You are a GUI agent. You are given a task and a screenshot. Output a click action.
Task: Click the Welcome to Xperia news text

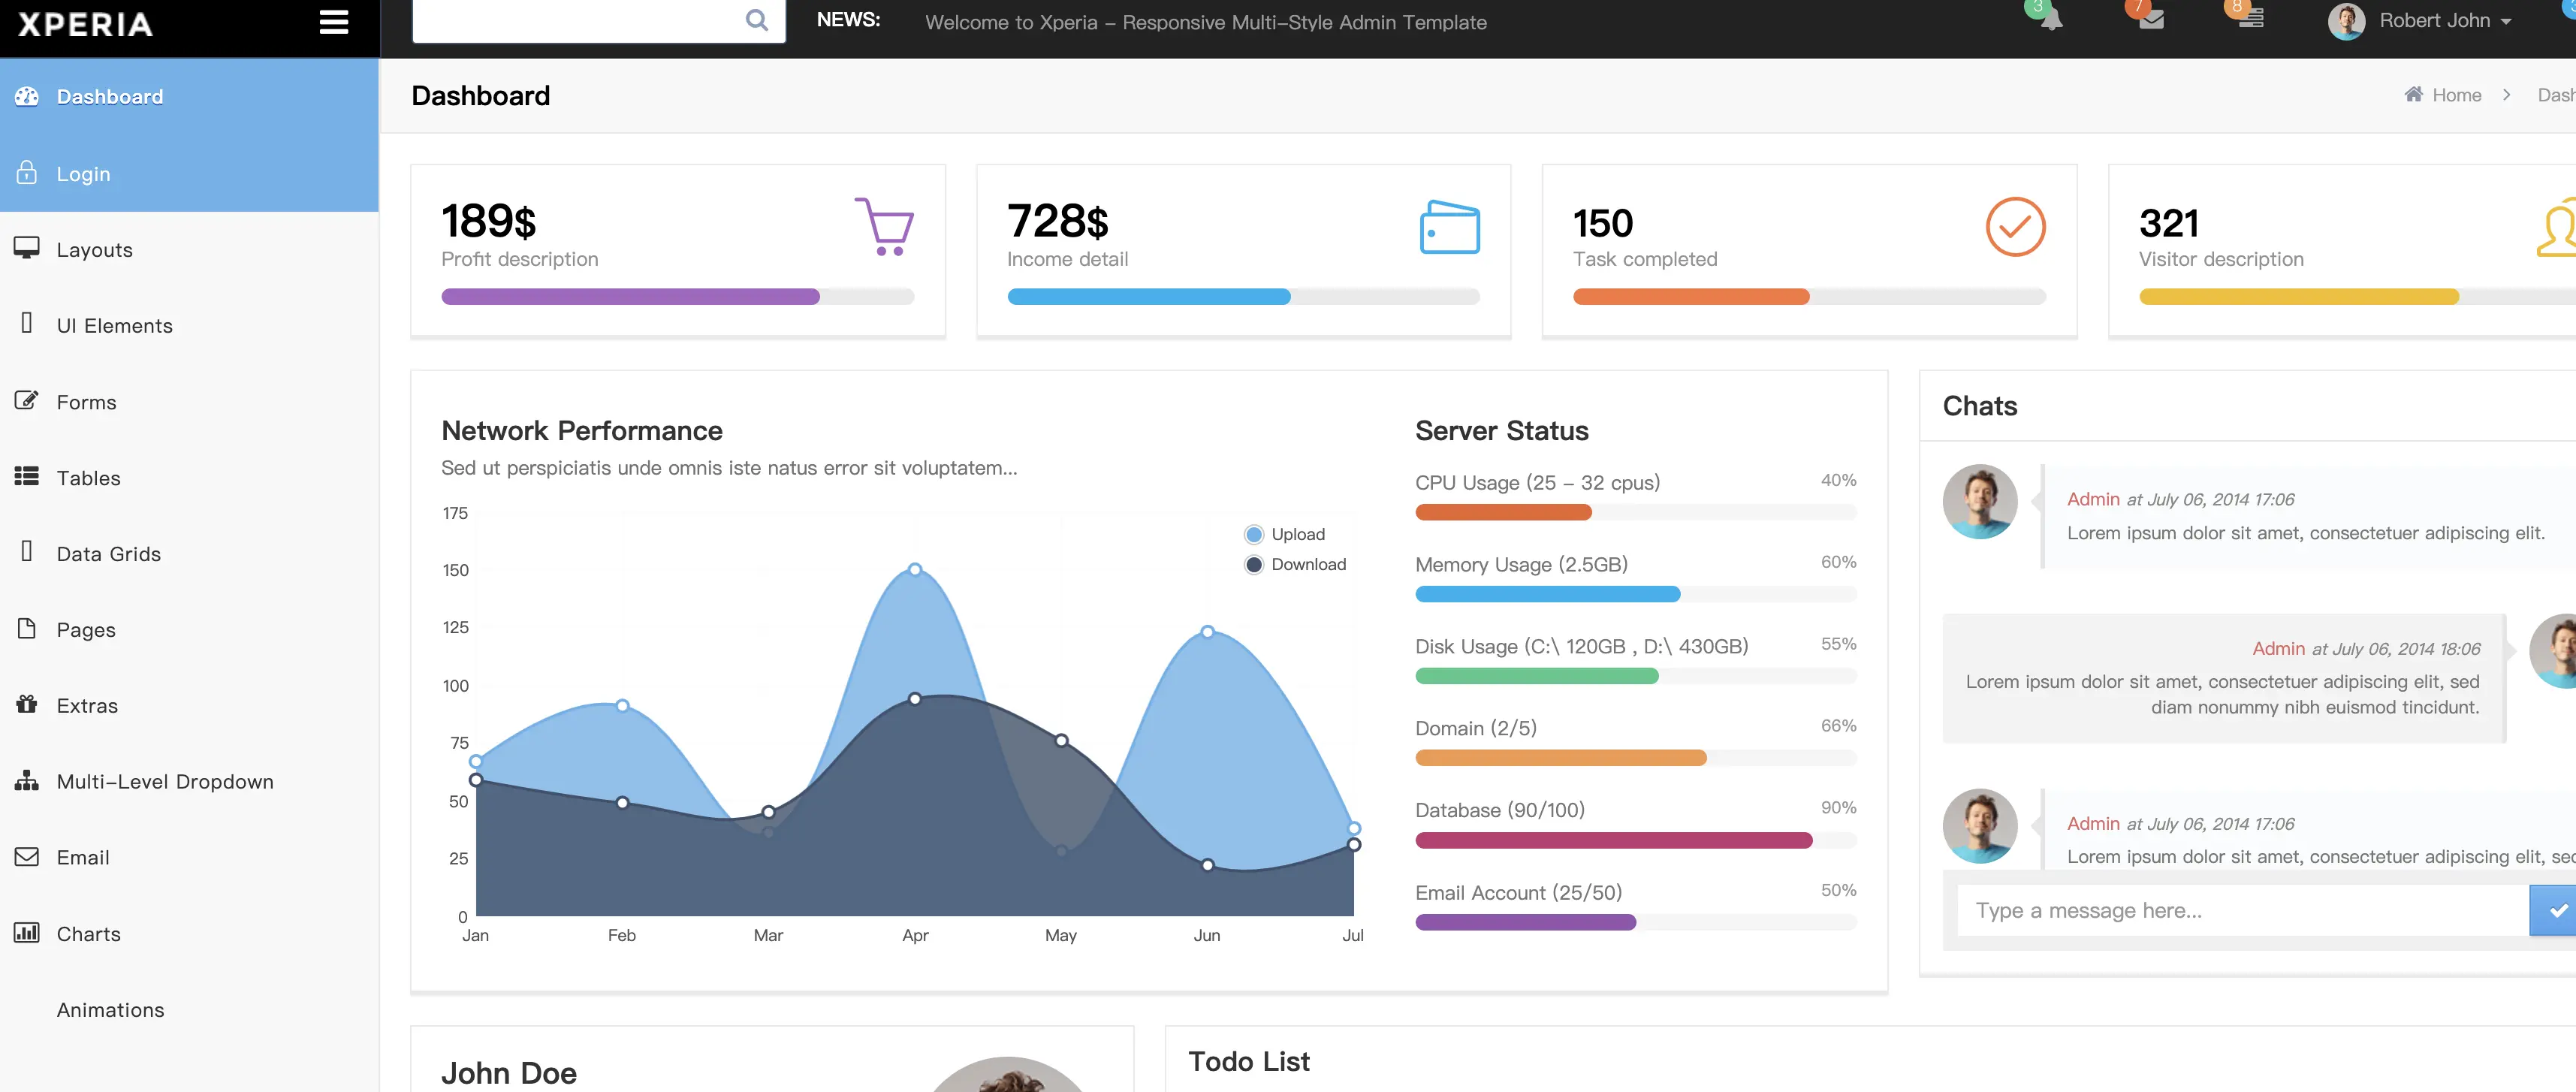click(1205, 22)
